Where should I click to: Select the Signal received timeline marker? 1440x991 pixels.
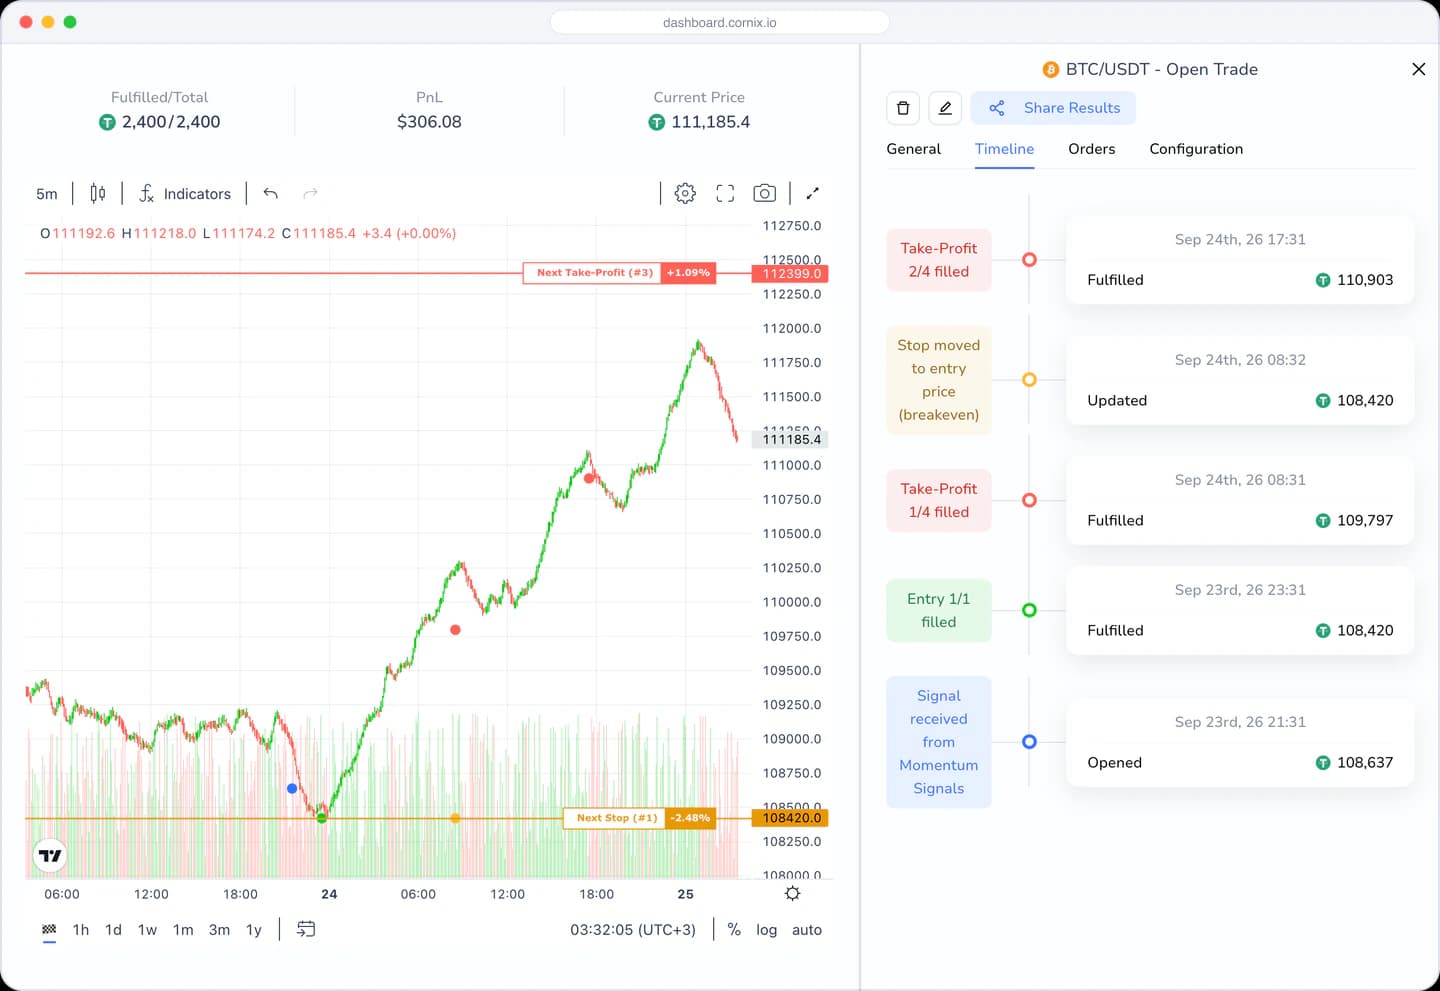point(1029,742)
